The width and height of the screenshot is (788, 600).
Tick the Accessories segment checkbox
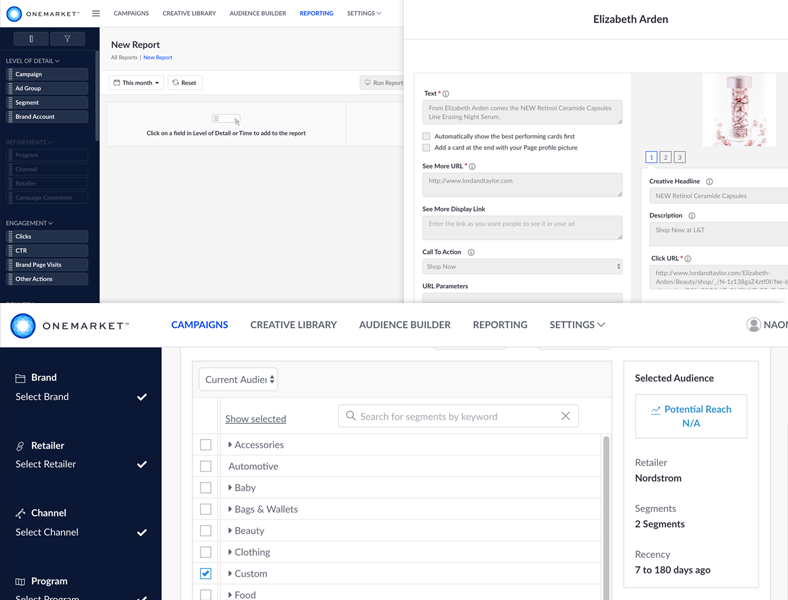206,445
